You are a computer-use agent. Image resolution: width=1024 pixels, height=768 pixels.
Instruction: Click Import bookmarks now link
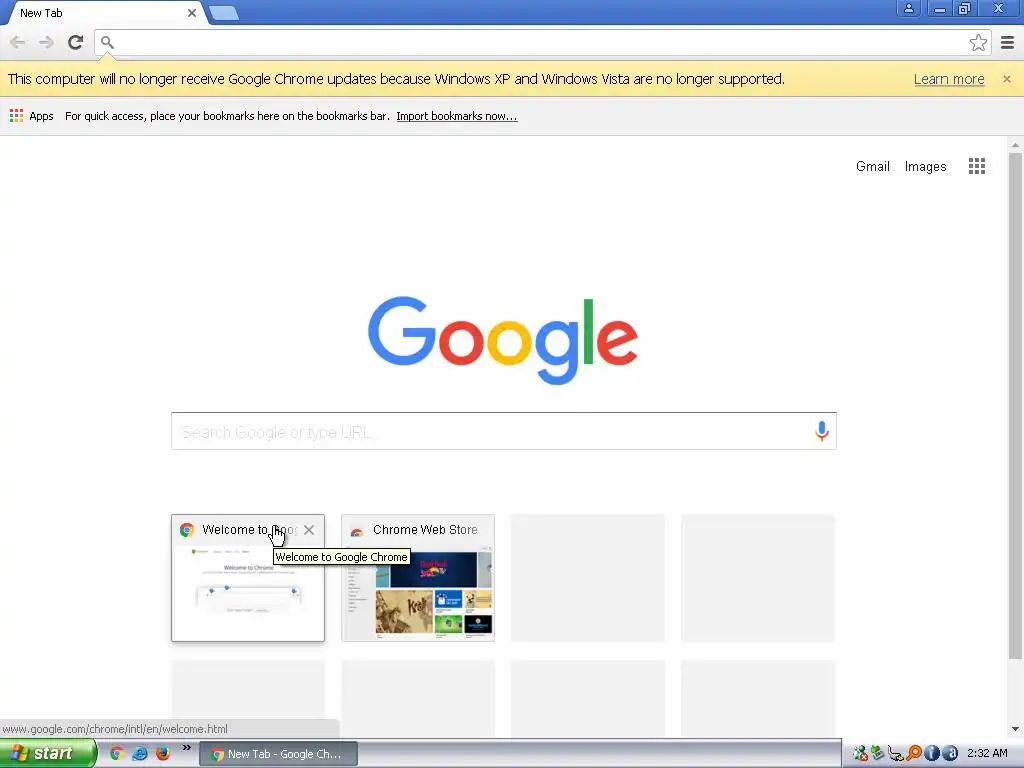tap(456, 116)
